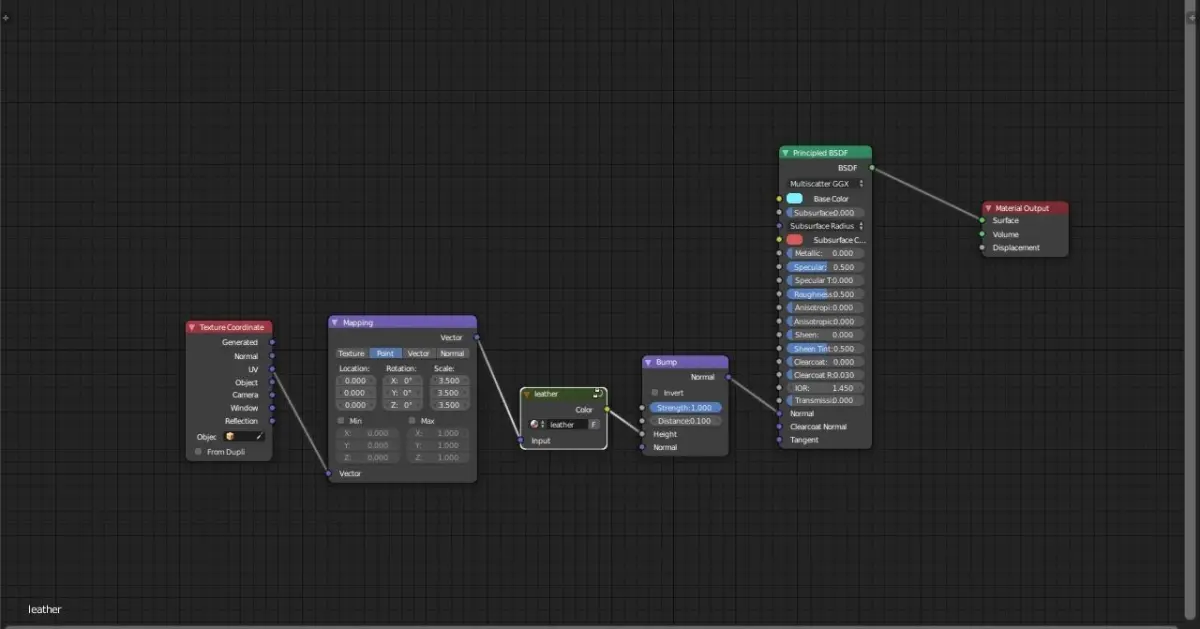This screenshot has height=629, width=1200.
Task: Click the Mapping node Vector input socket
Action: pyautogui.click(x=328, y=473)
